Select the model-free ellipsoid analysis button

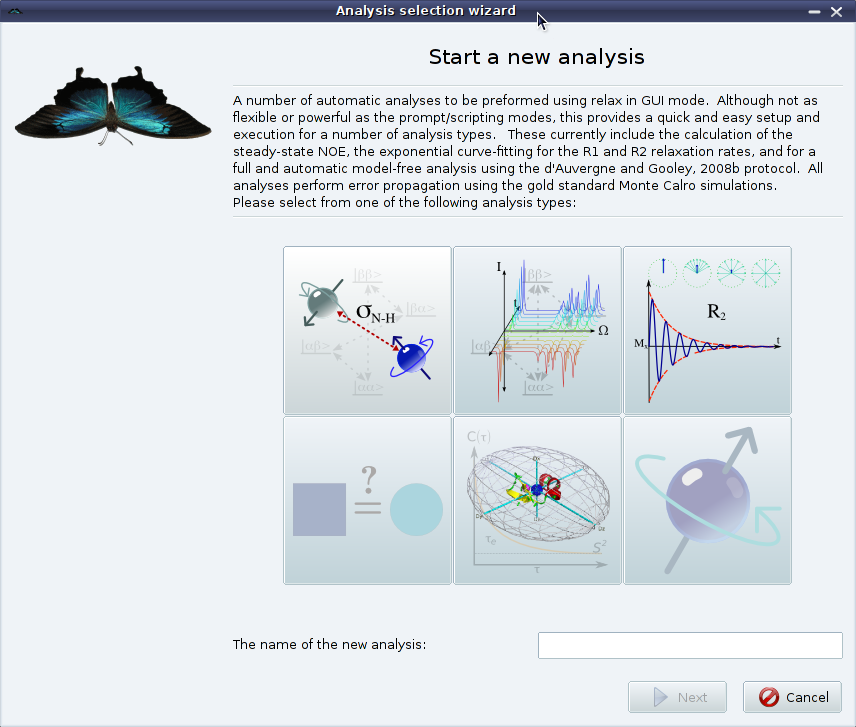(537, 500)
